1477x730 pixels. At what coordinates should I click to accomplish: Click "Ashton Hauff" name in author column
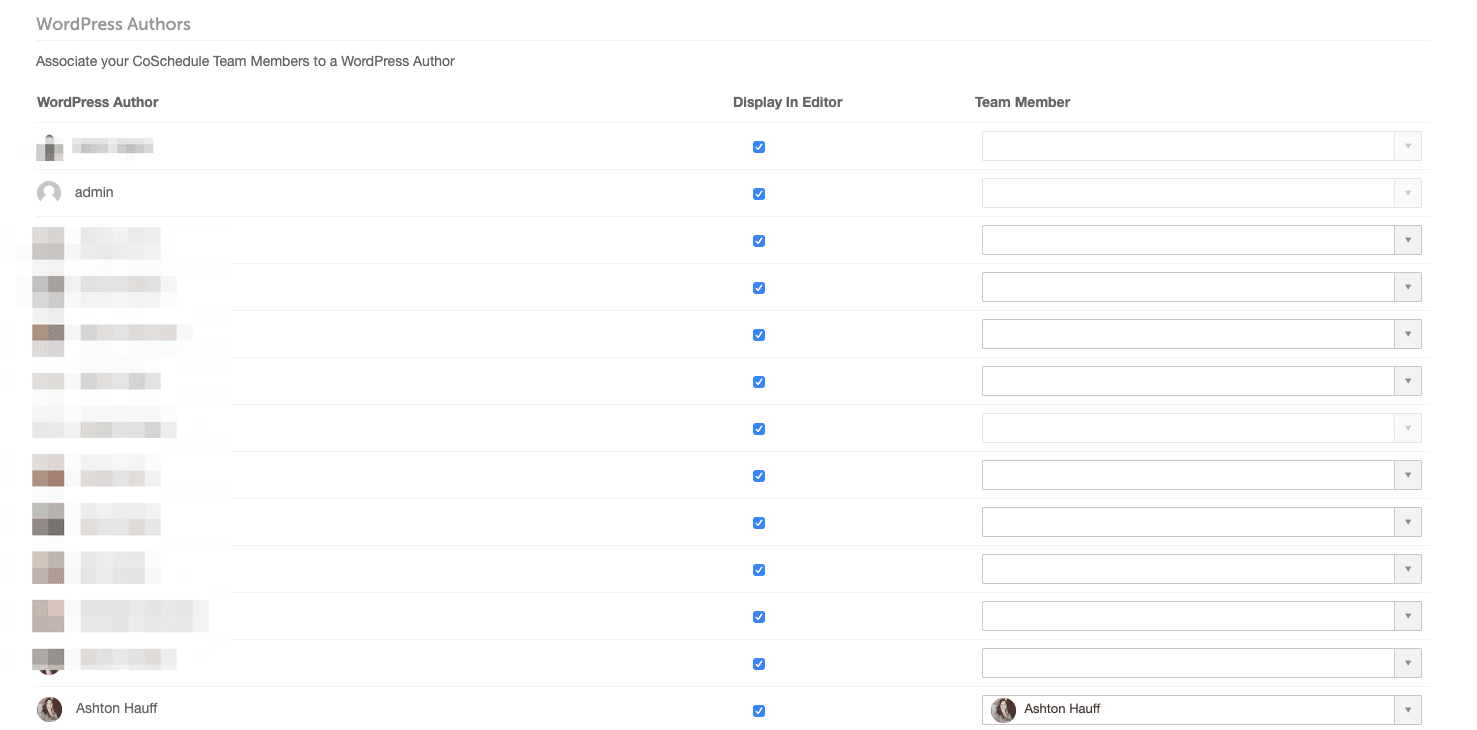pyautogui.click(x=117, y=708)
